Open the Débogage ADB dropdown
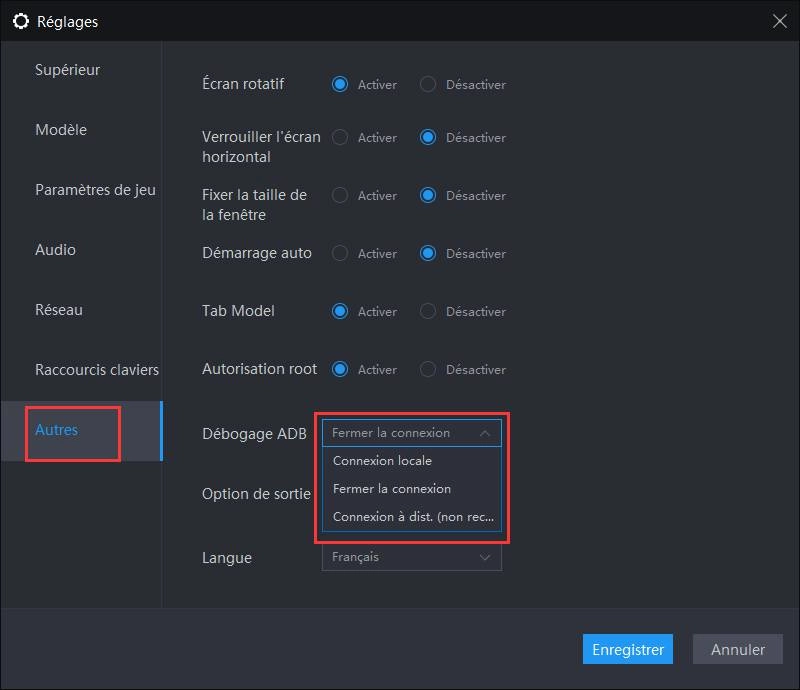 (x=412, y=432)
